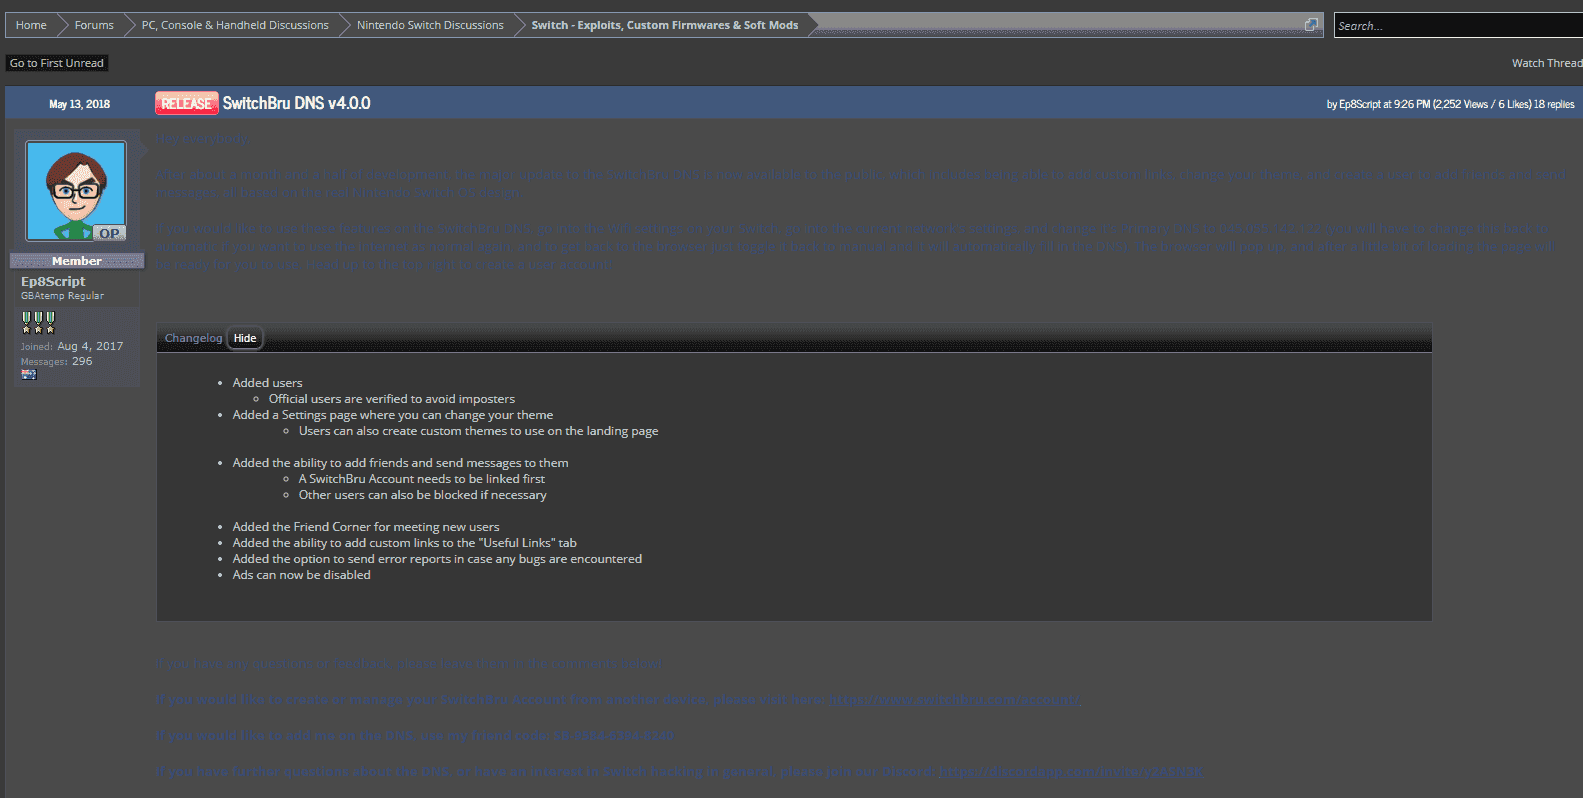Open the Discord invite link

coord(1071,771)
